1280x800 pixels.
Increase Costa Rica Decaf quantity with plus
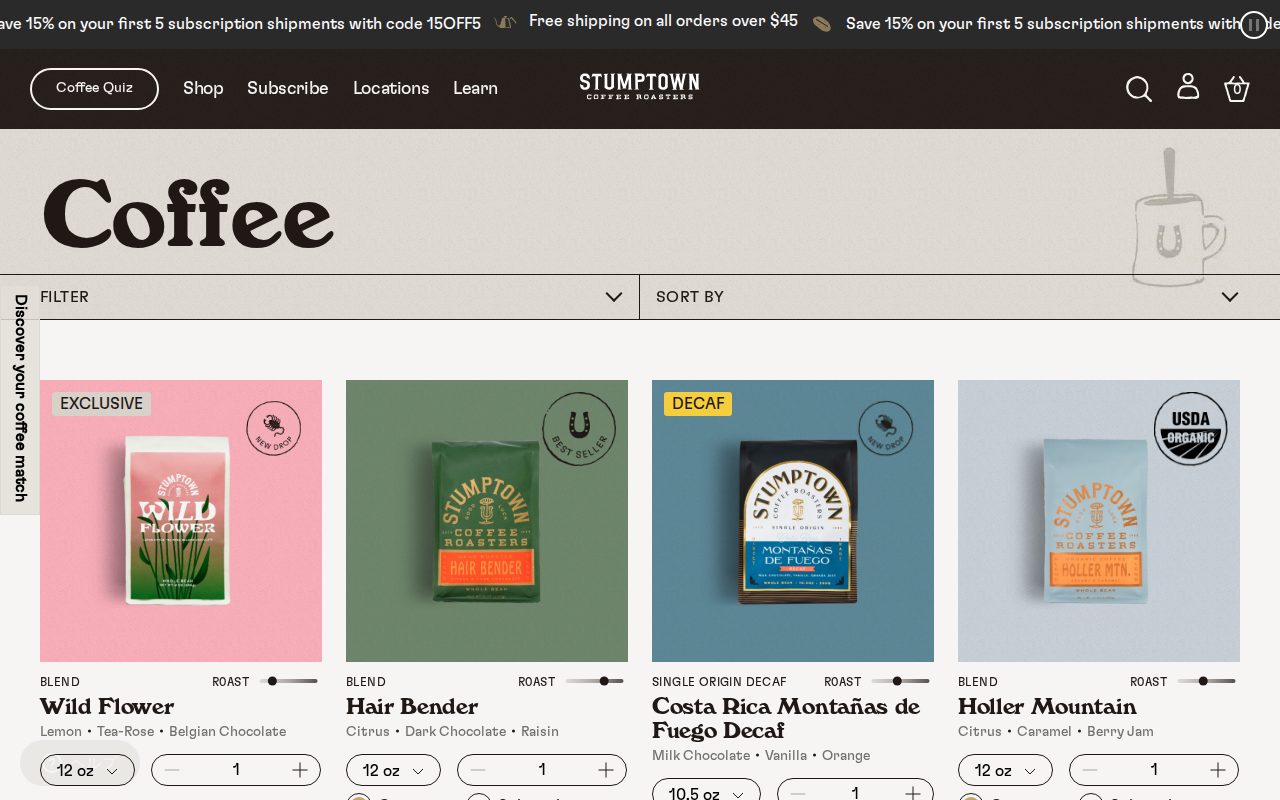[913, 793]
